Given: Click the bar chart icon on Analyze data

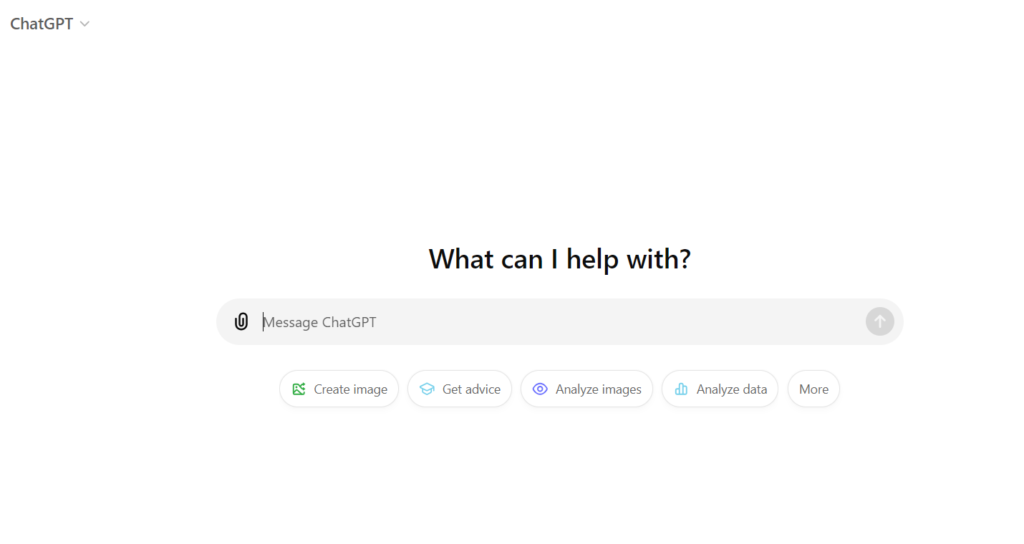Looking at the screenshot, I should coord(681,389).
